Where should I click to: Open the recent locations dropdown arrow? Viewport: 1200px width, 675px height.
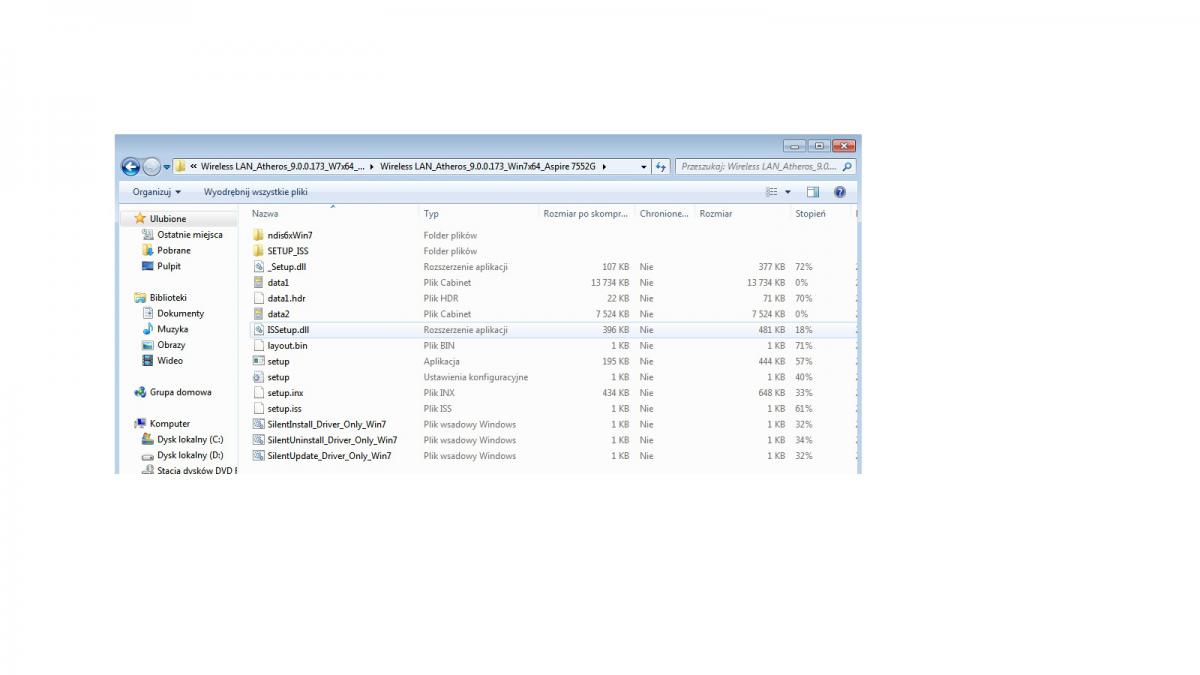[x=167, y=167]
